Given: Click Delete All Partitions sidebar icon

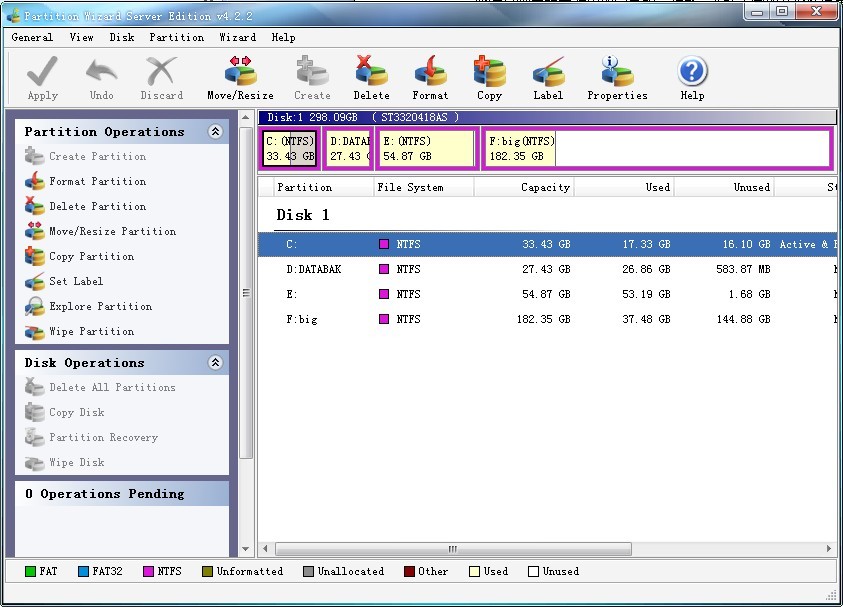Looking at the screenshot, I should (x=34, y=387).
